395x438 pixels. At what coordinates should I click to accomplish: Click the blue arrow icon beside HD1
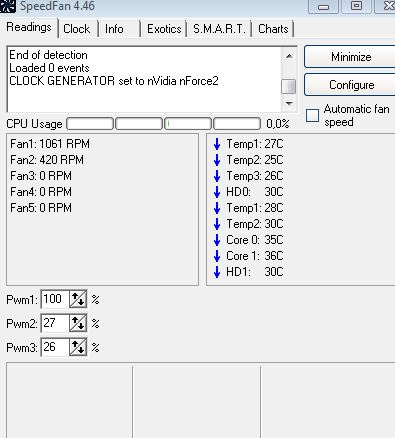coord(217,272)
